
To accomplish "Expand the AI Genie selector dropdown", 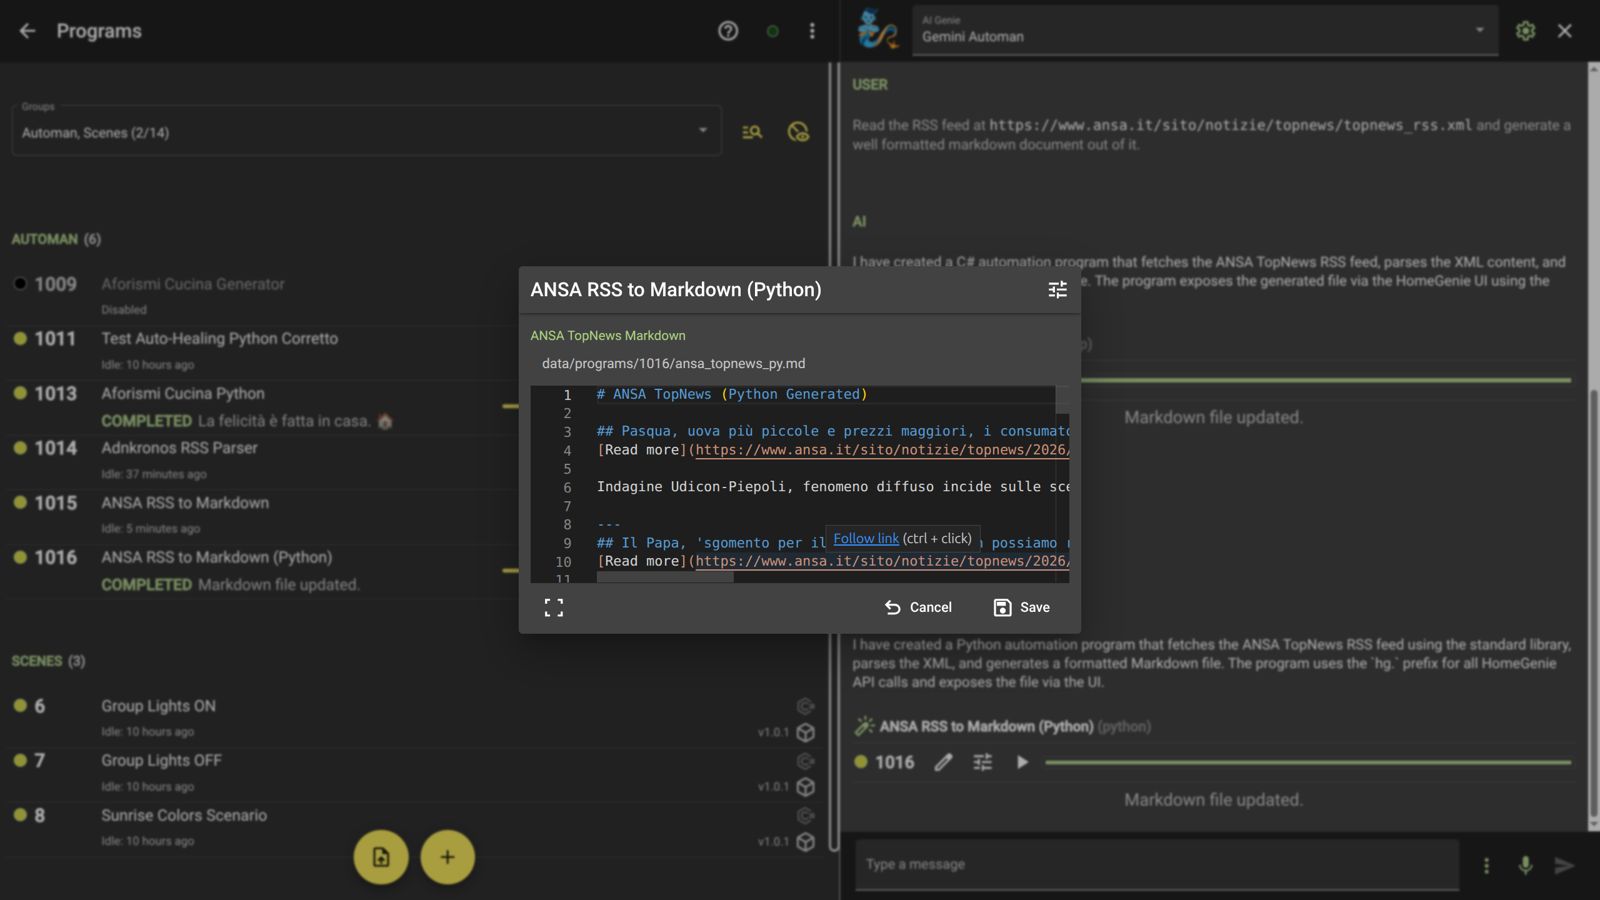I will (1479, 31).
